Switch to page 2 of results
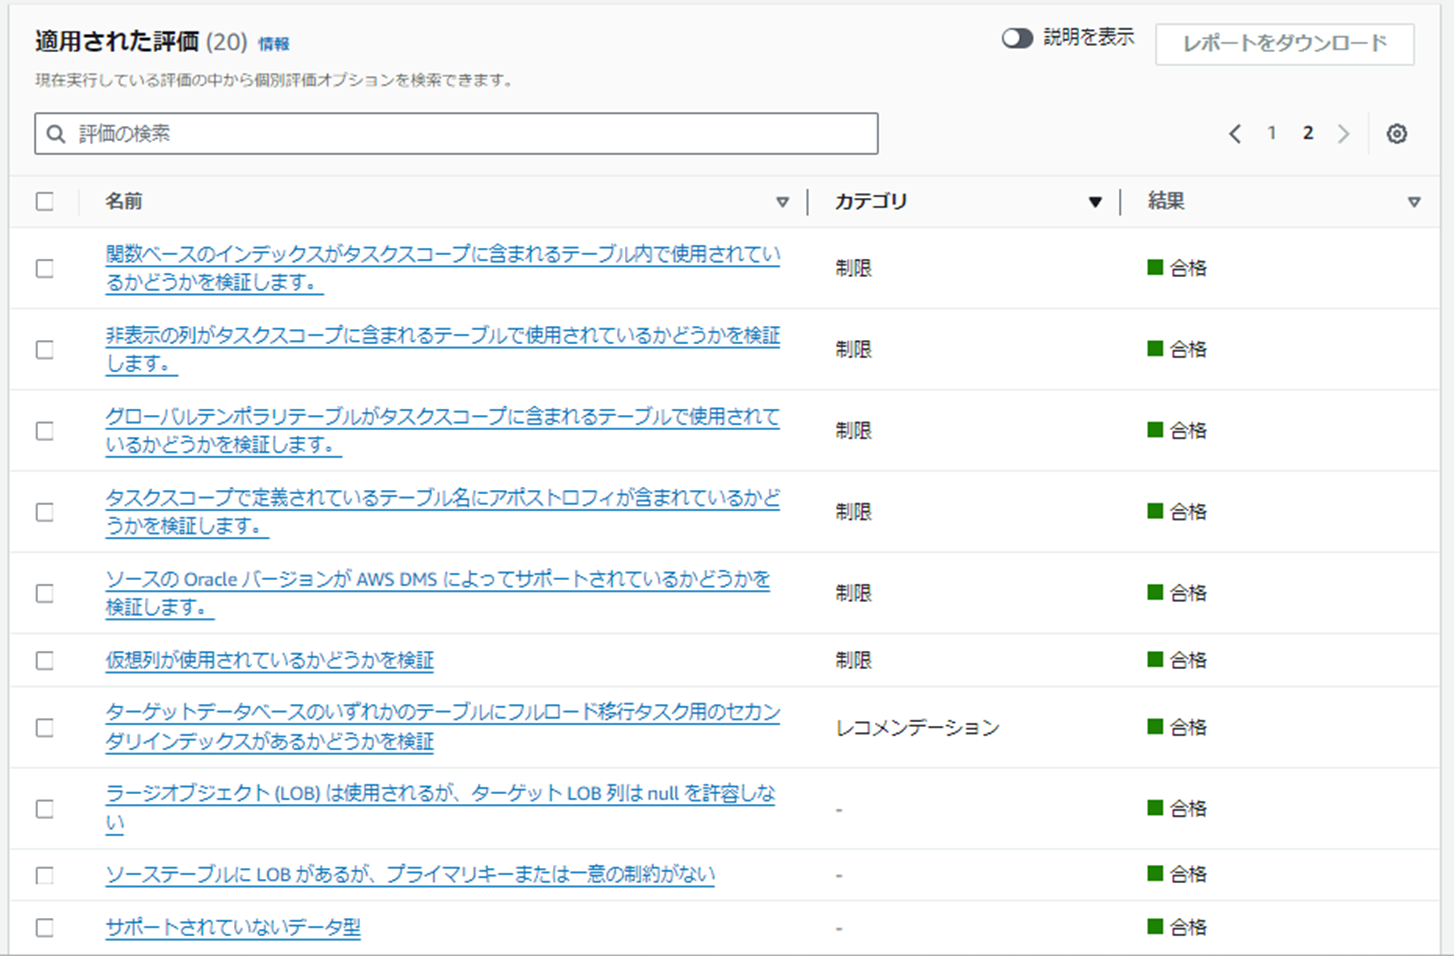The image size is (1454, 956). (1308, 133)
